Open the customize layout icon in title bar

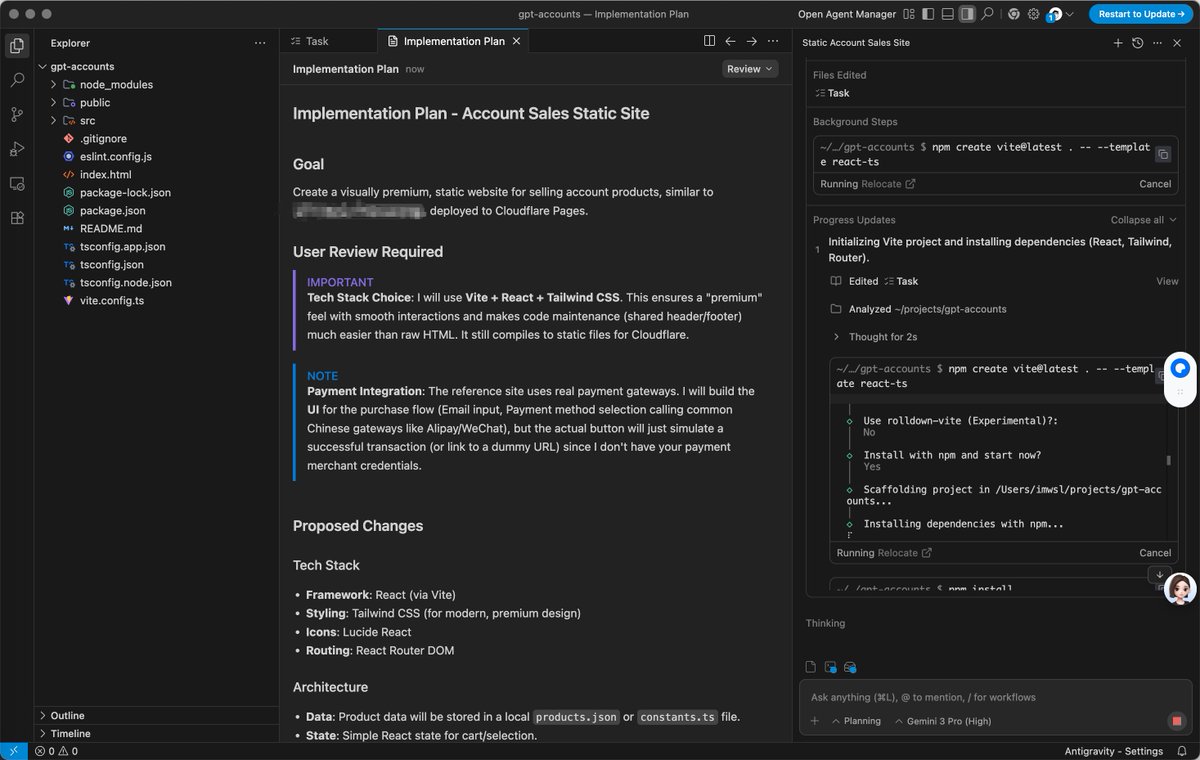(x=909, y=14)
